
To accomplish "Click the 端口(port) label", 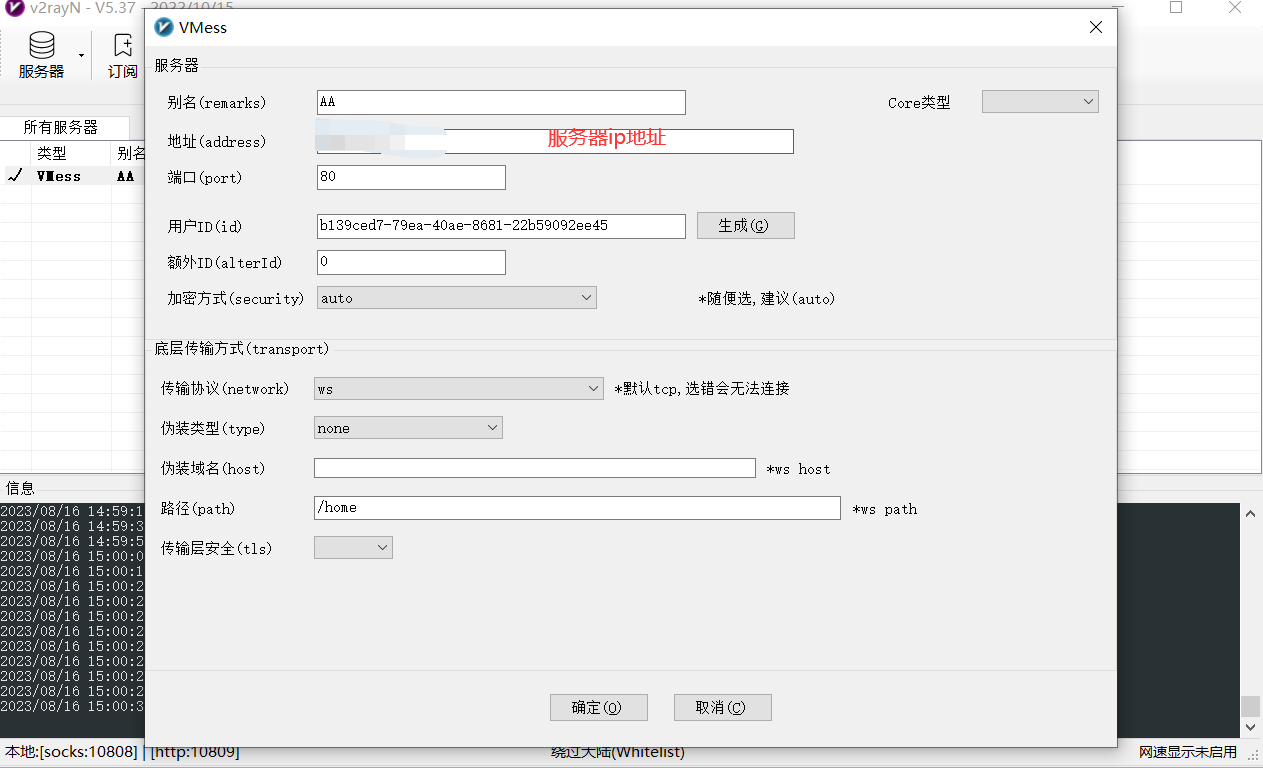I will click(x=205, y=178).
